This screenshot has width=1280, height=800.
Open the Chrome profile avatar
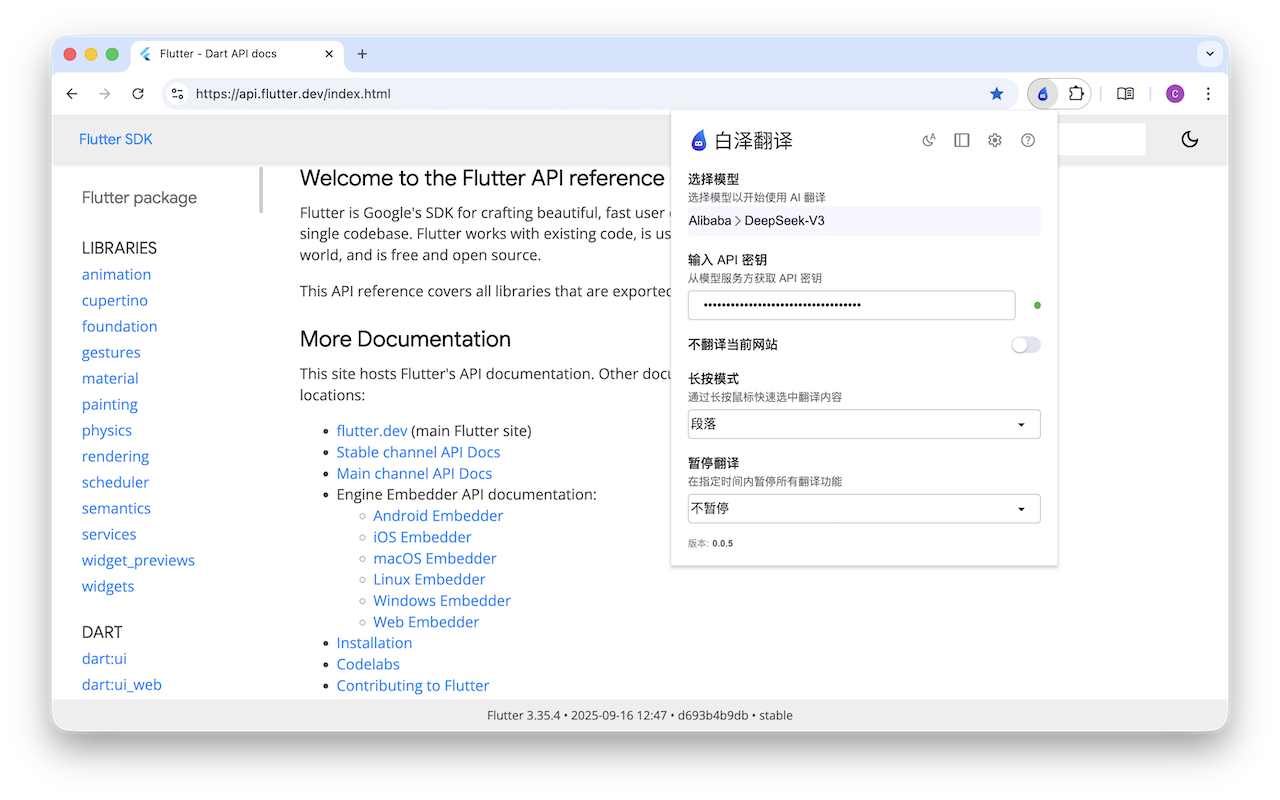[1175, 93]
